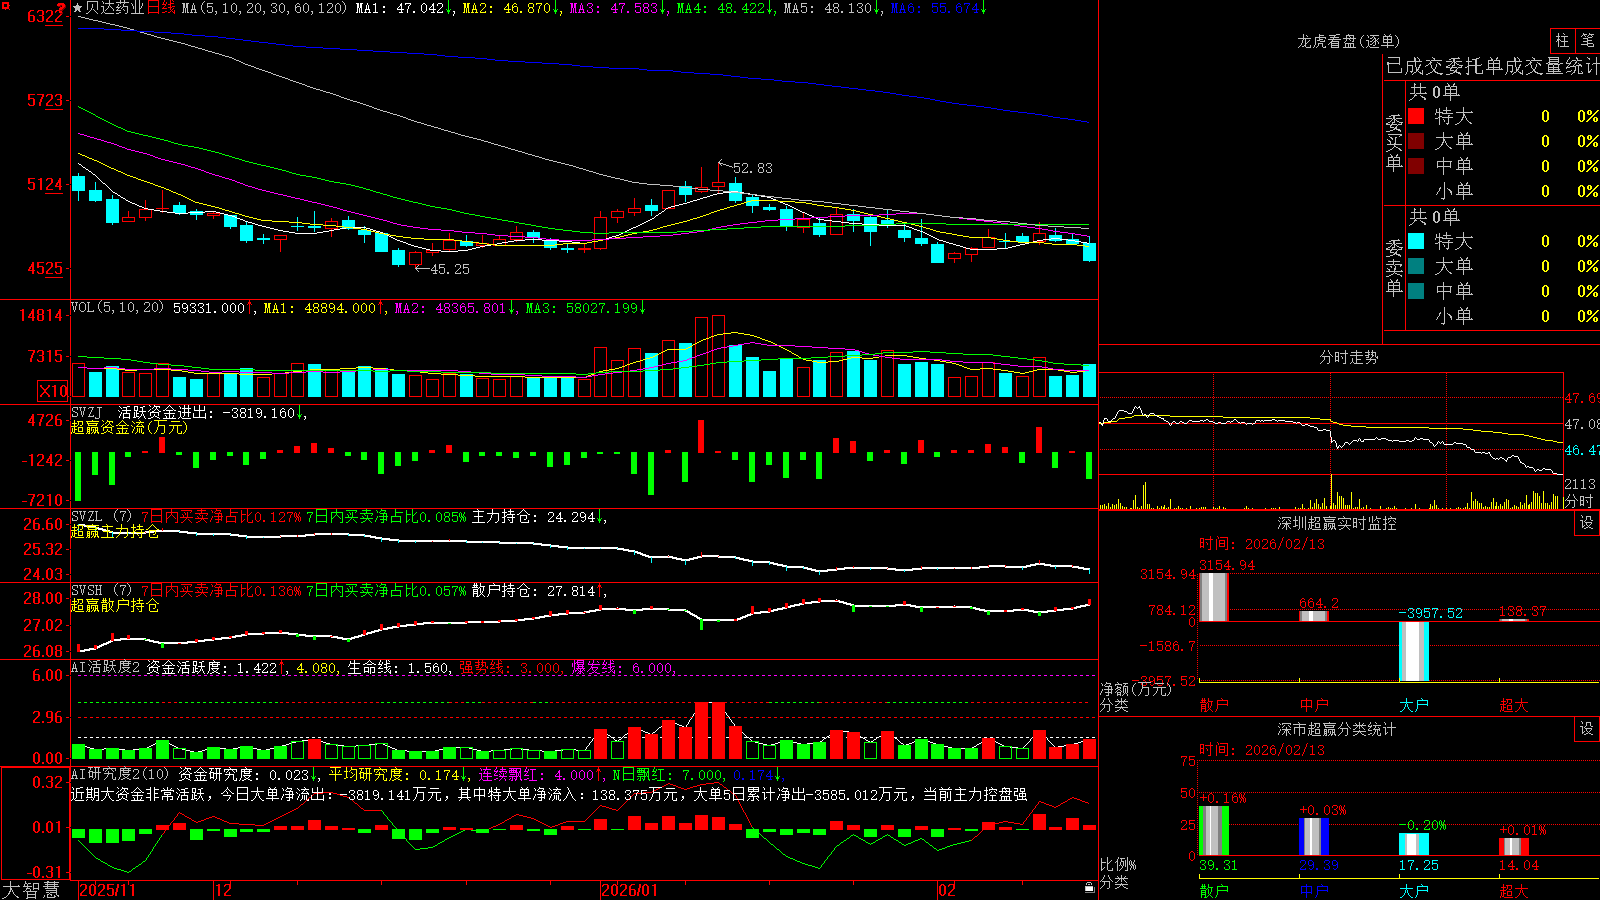The image size is (1600, 900).
Task: Click the 散户 39.31 bar in 分类统计
Action: click(x=1213, y=831)
